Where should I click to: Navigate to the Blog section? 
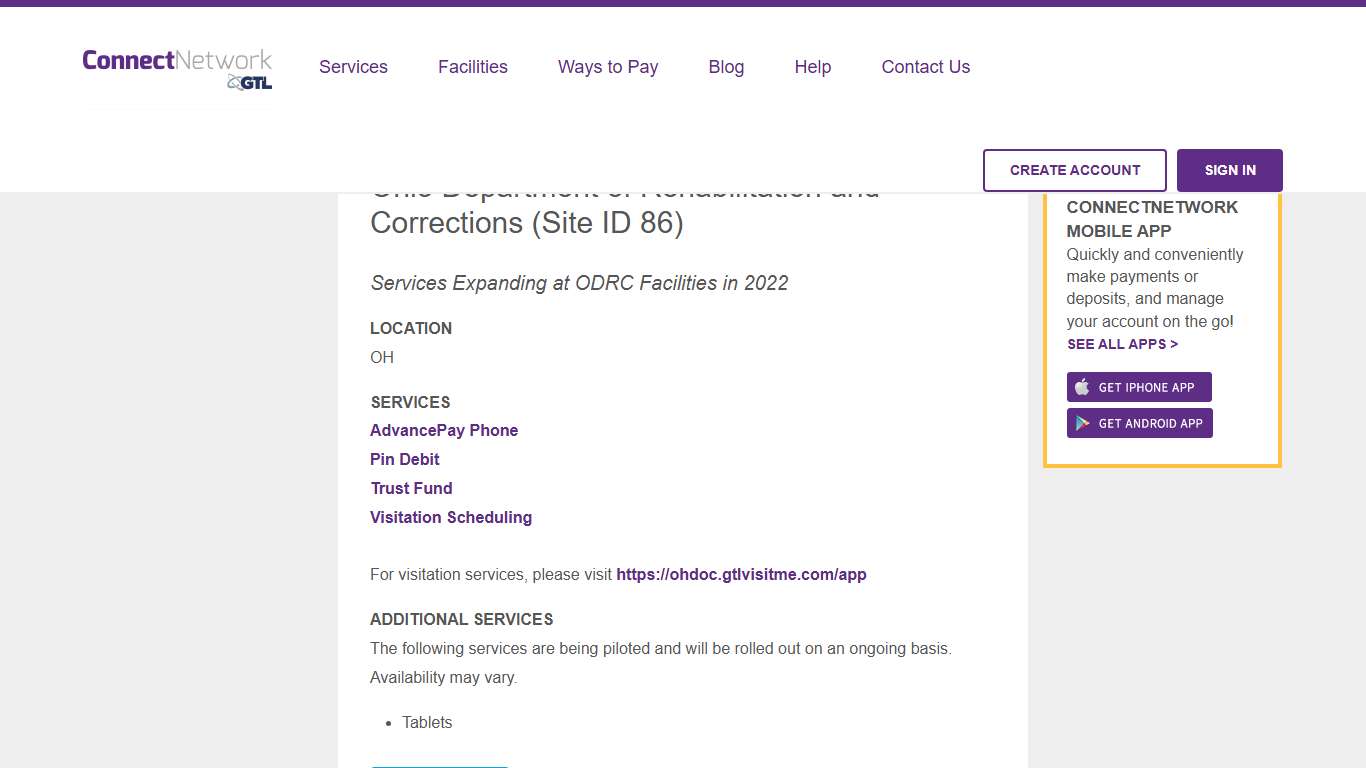click(726, 67)
